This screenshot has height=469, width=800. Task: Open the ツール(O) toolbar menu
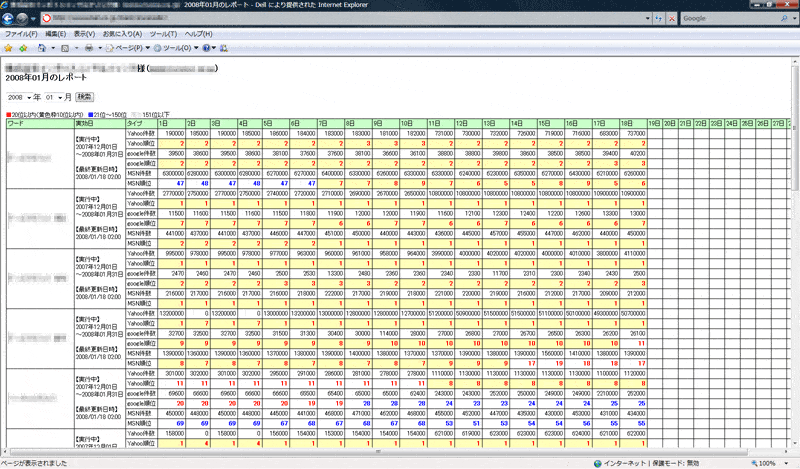click(176, 48)
